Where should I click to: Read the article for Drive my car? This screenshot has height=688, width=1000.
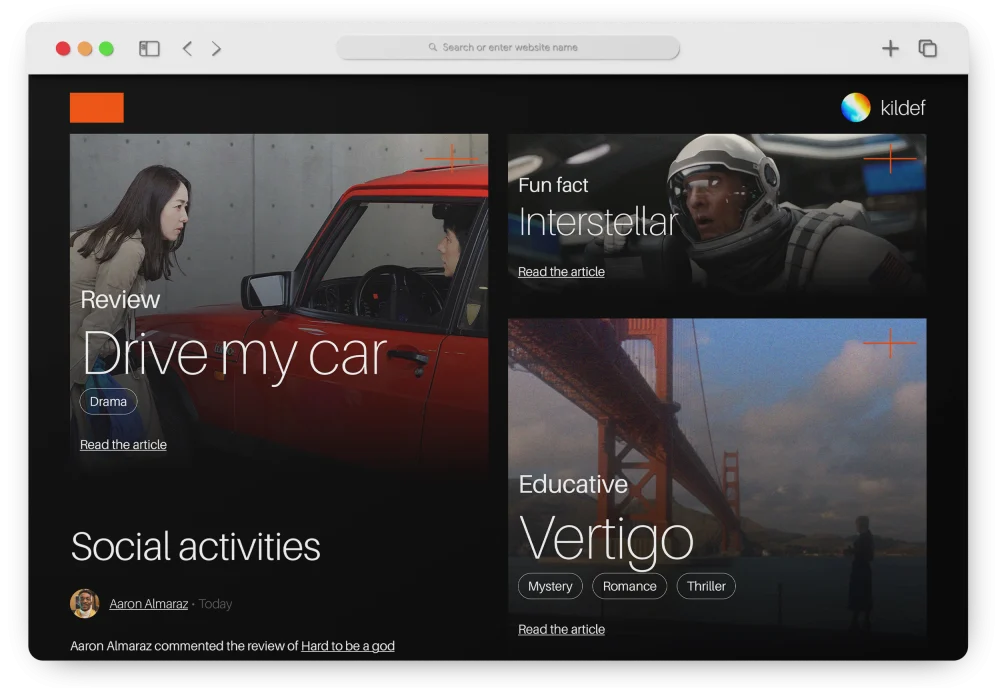click(123, 444)
